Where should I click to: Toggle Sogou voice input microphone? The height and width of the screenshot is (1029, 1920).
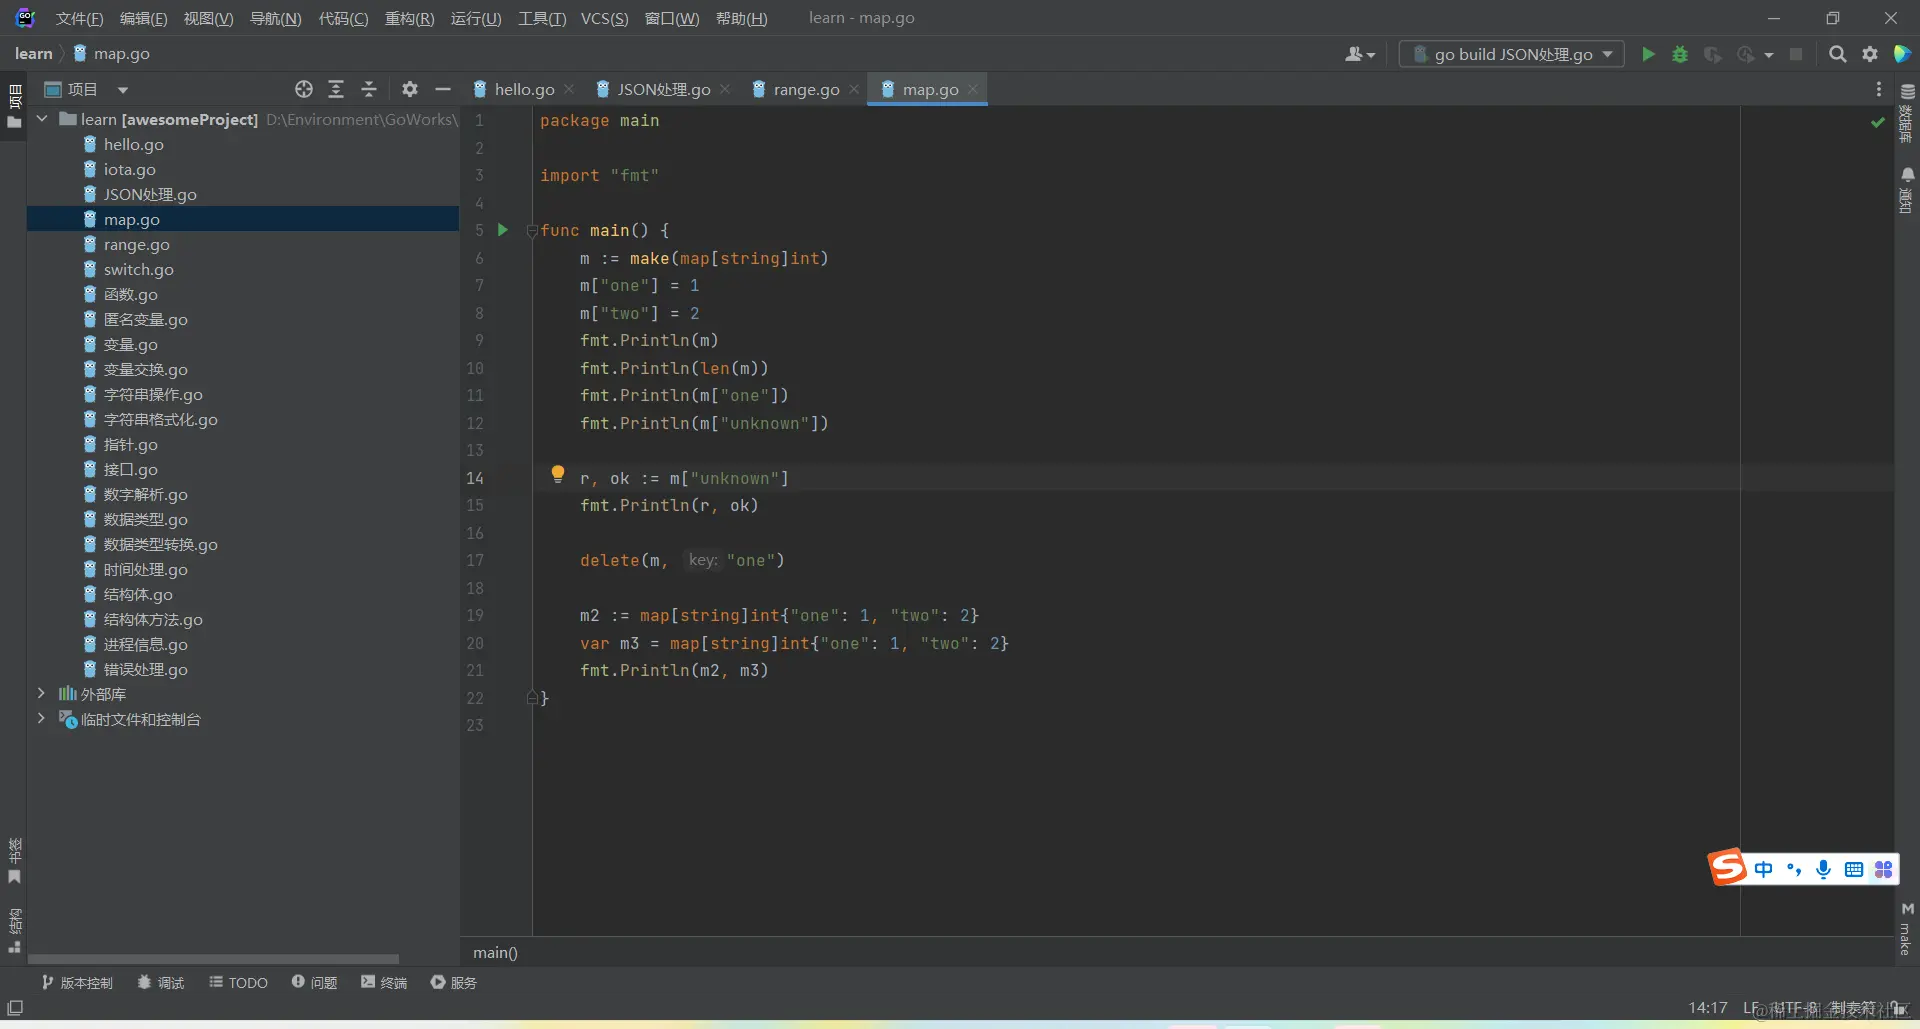1823,869
